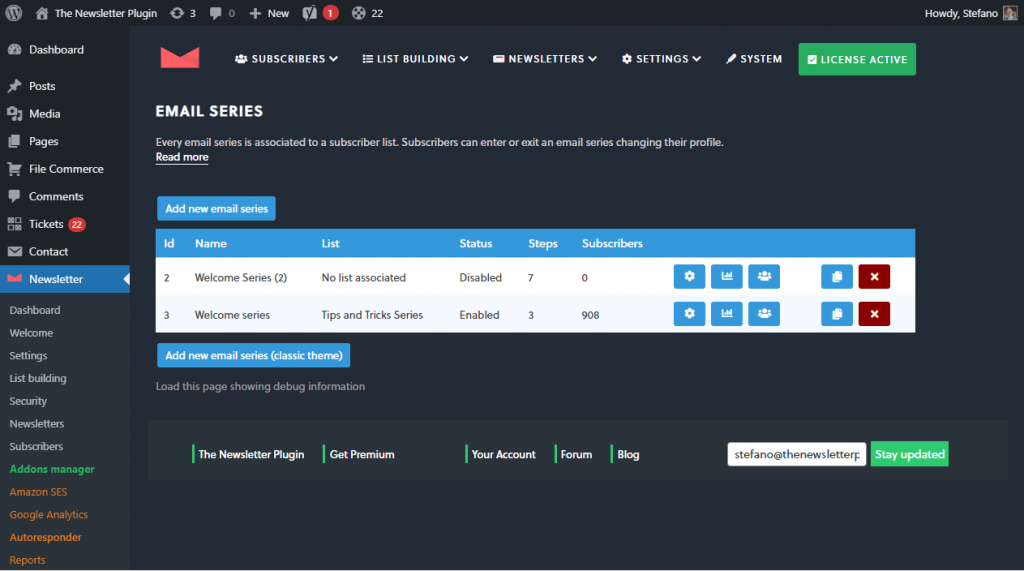Screen dimensions: 1024x571
Task: Expand the Newsletters dropdown menu
Action: [545, 59]
